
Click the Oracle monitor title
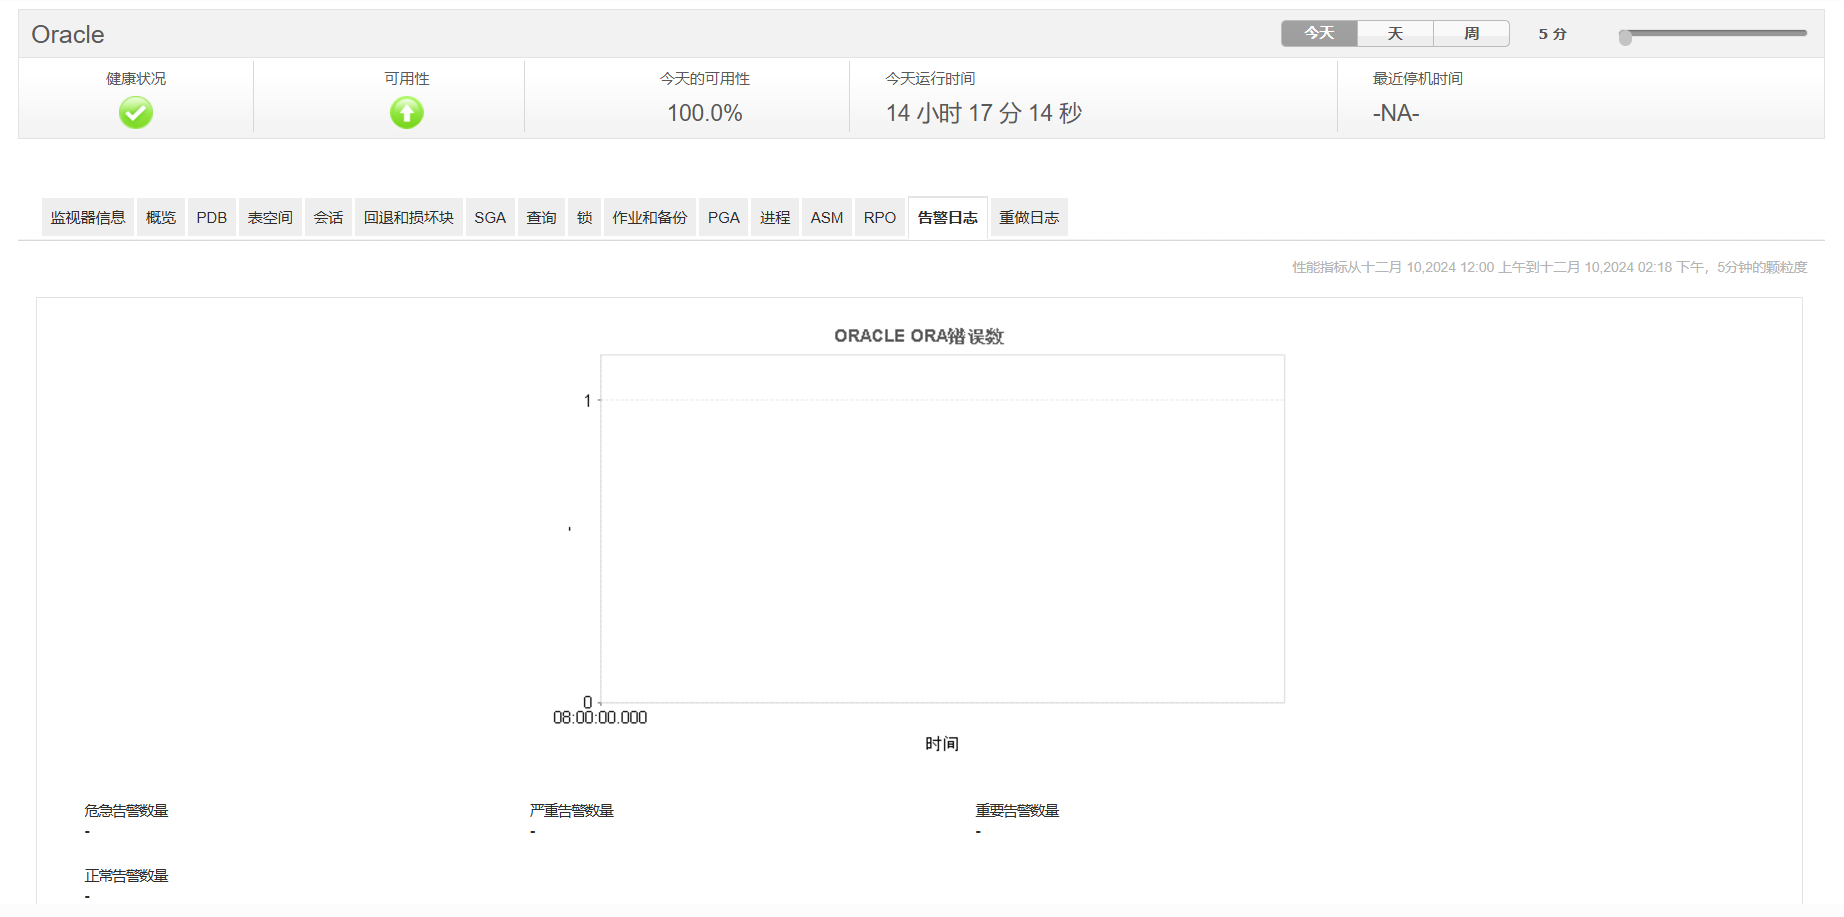point(68,34)
